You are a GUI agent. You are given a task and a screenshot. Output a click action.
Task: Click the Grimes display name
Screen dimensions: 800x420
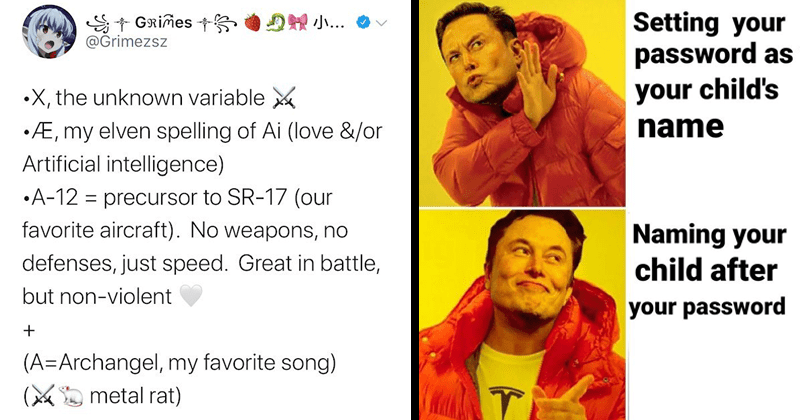[x=163, y=22]
